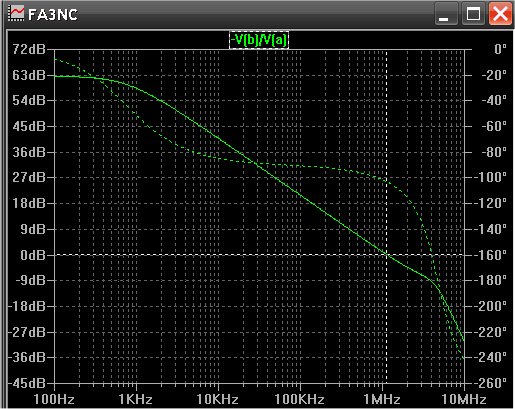Click the 27dB magnitude axis label

point(29,177)
